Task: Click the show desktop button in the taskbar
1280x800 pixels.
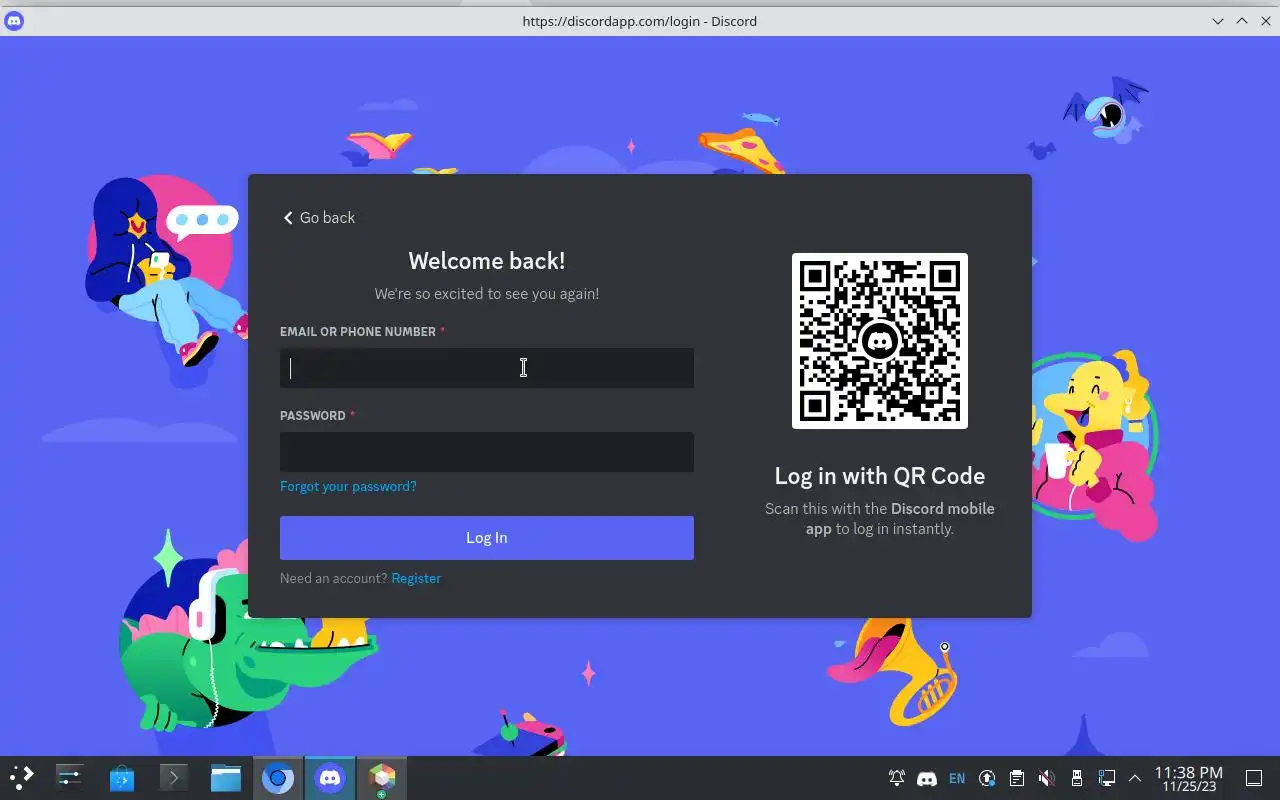Action: click(1254, 778)
